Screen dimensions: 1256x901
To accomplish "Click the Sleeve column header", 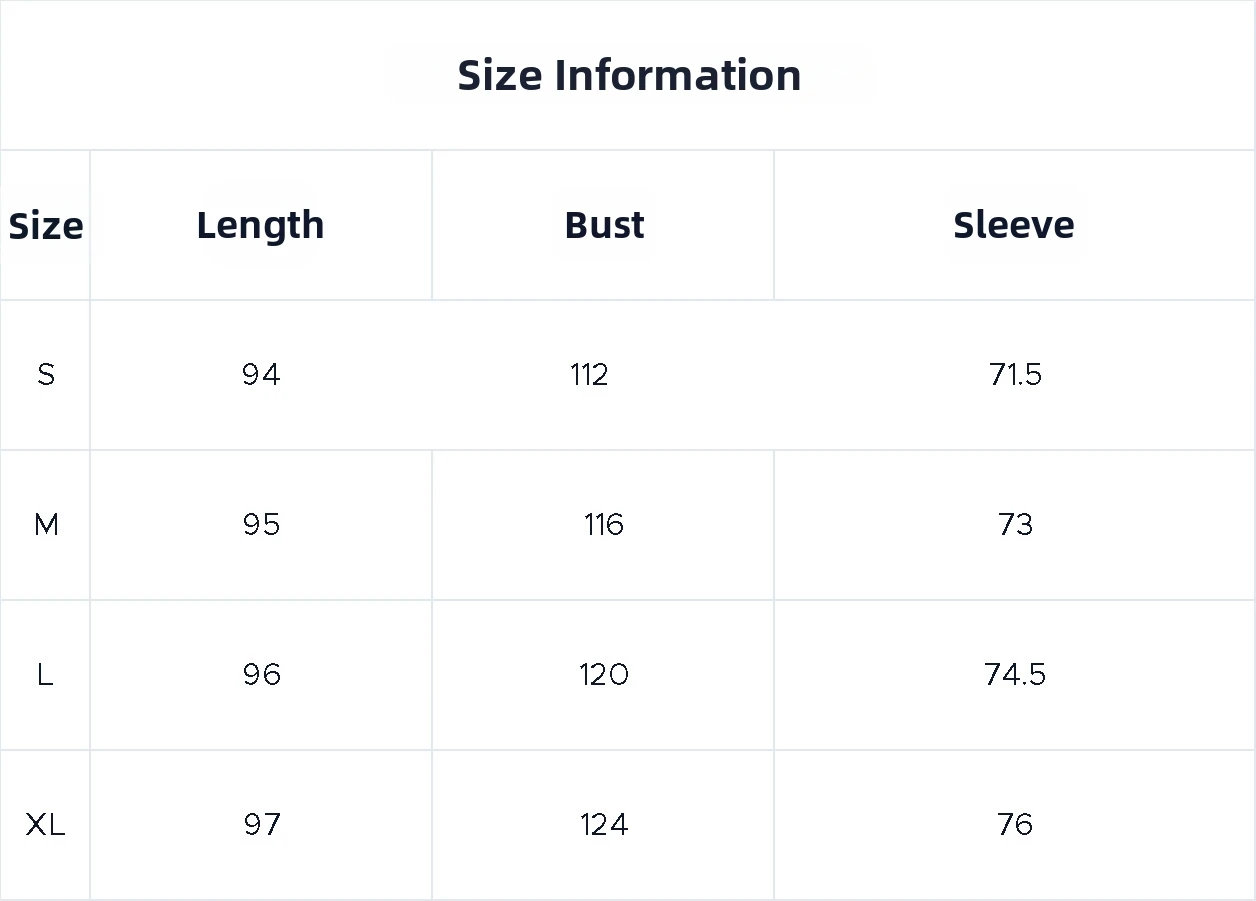I will pos(1014,225).
